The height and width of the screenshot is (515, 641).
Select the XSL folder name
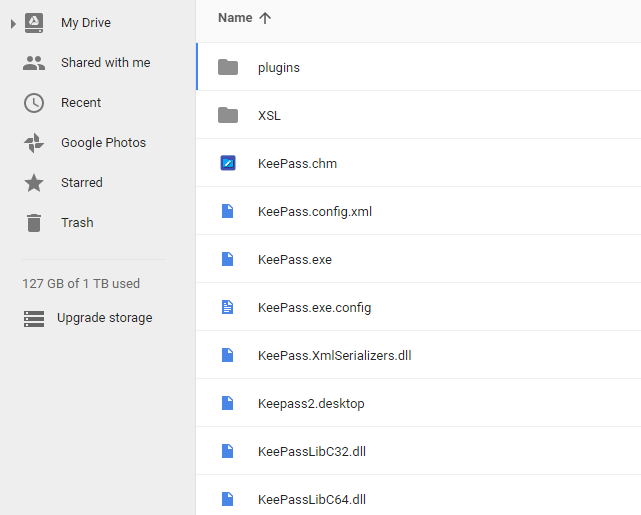click(269, 115)
